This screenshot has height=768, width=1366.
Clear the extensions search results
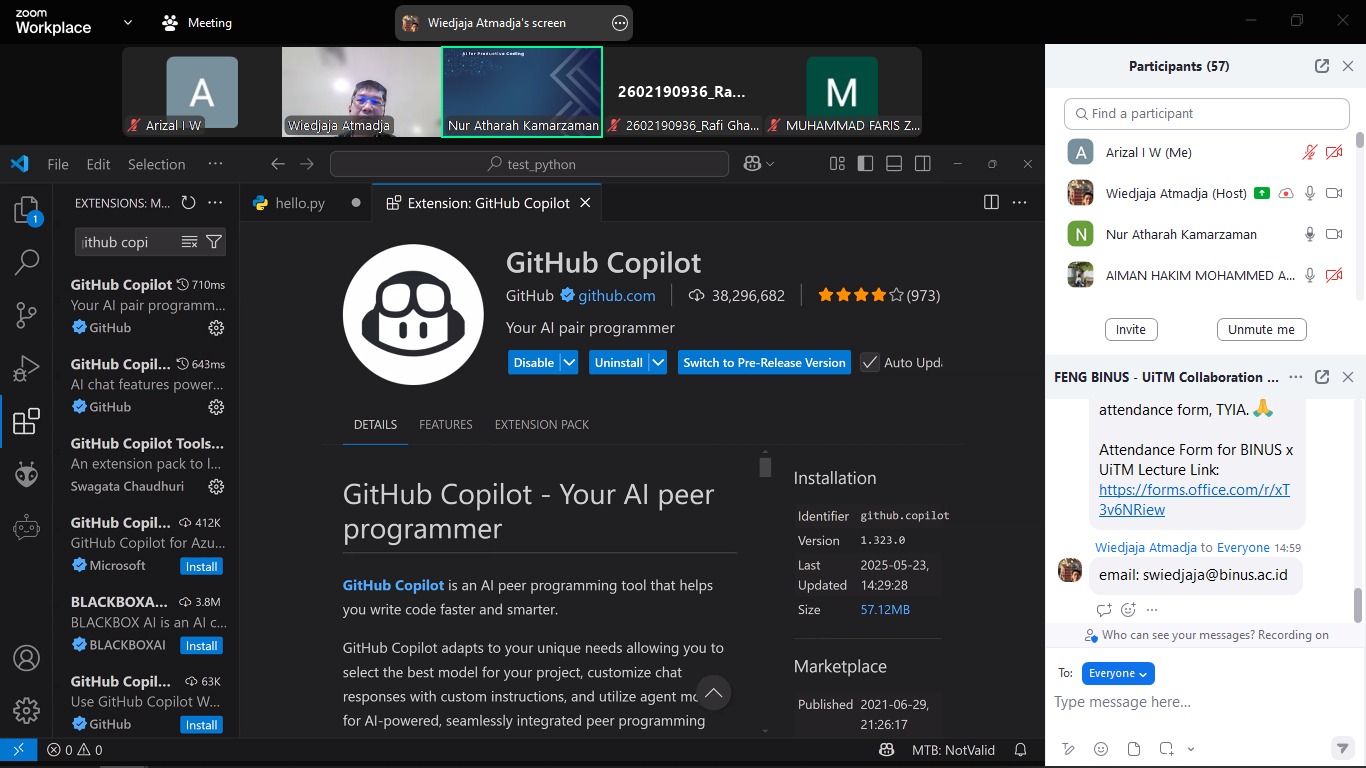[x=189, y=242]
